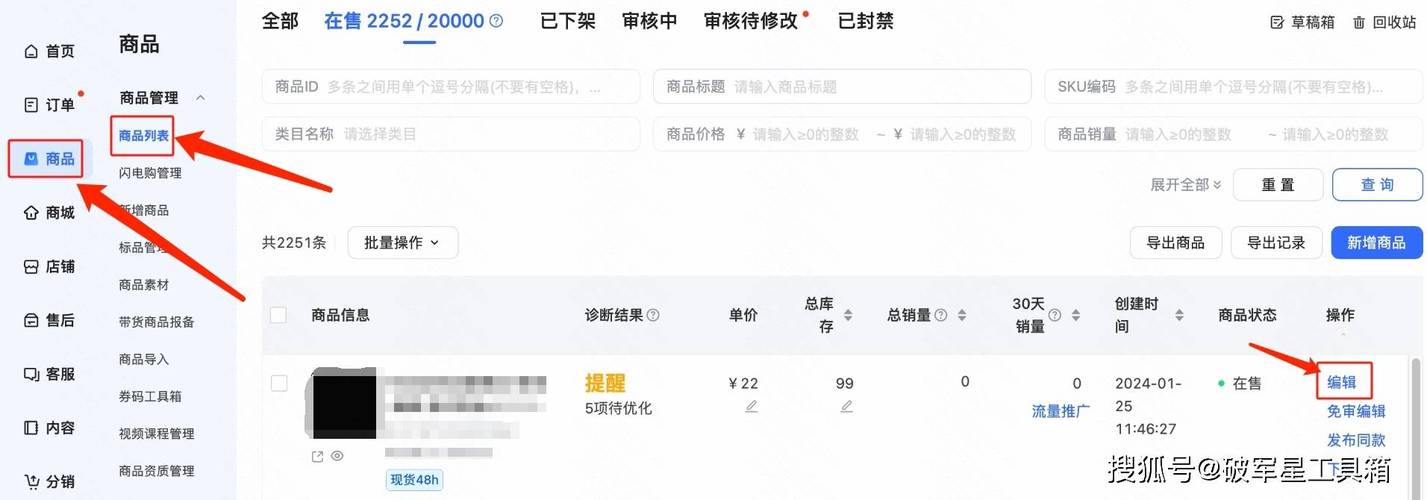Tick the select-all checkbox in header
1427x500 pixels.
click(x=278, y=315)
